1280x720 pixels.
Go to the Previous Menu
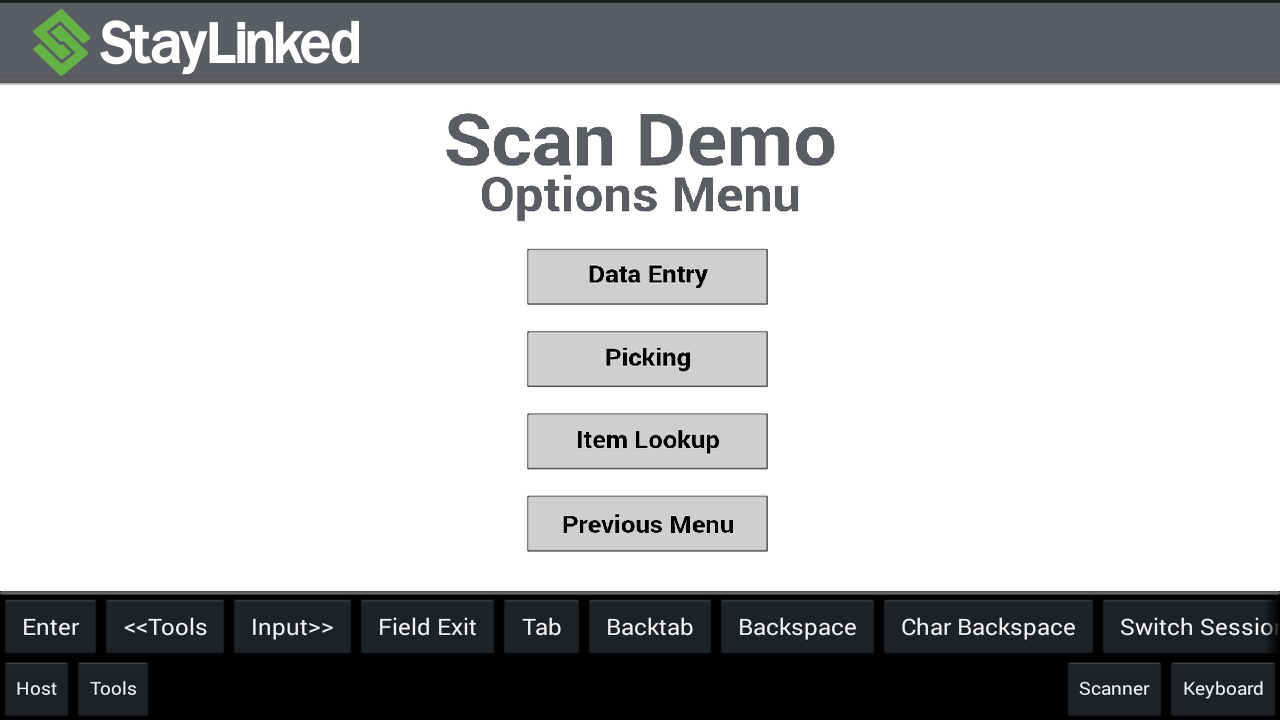pyautogui.click(x=647, y=523)
